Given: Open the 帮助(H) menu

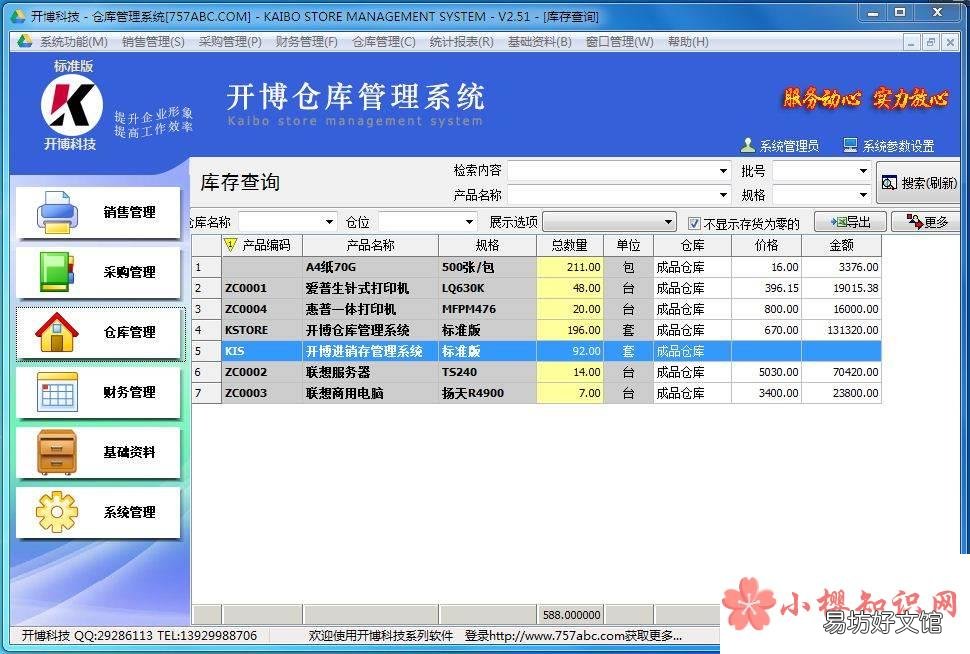Looking at the screenshot, I should coord(688,41).
